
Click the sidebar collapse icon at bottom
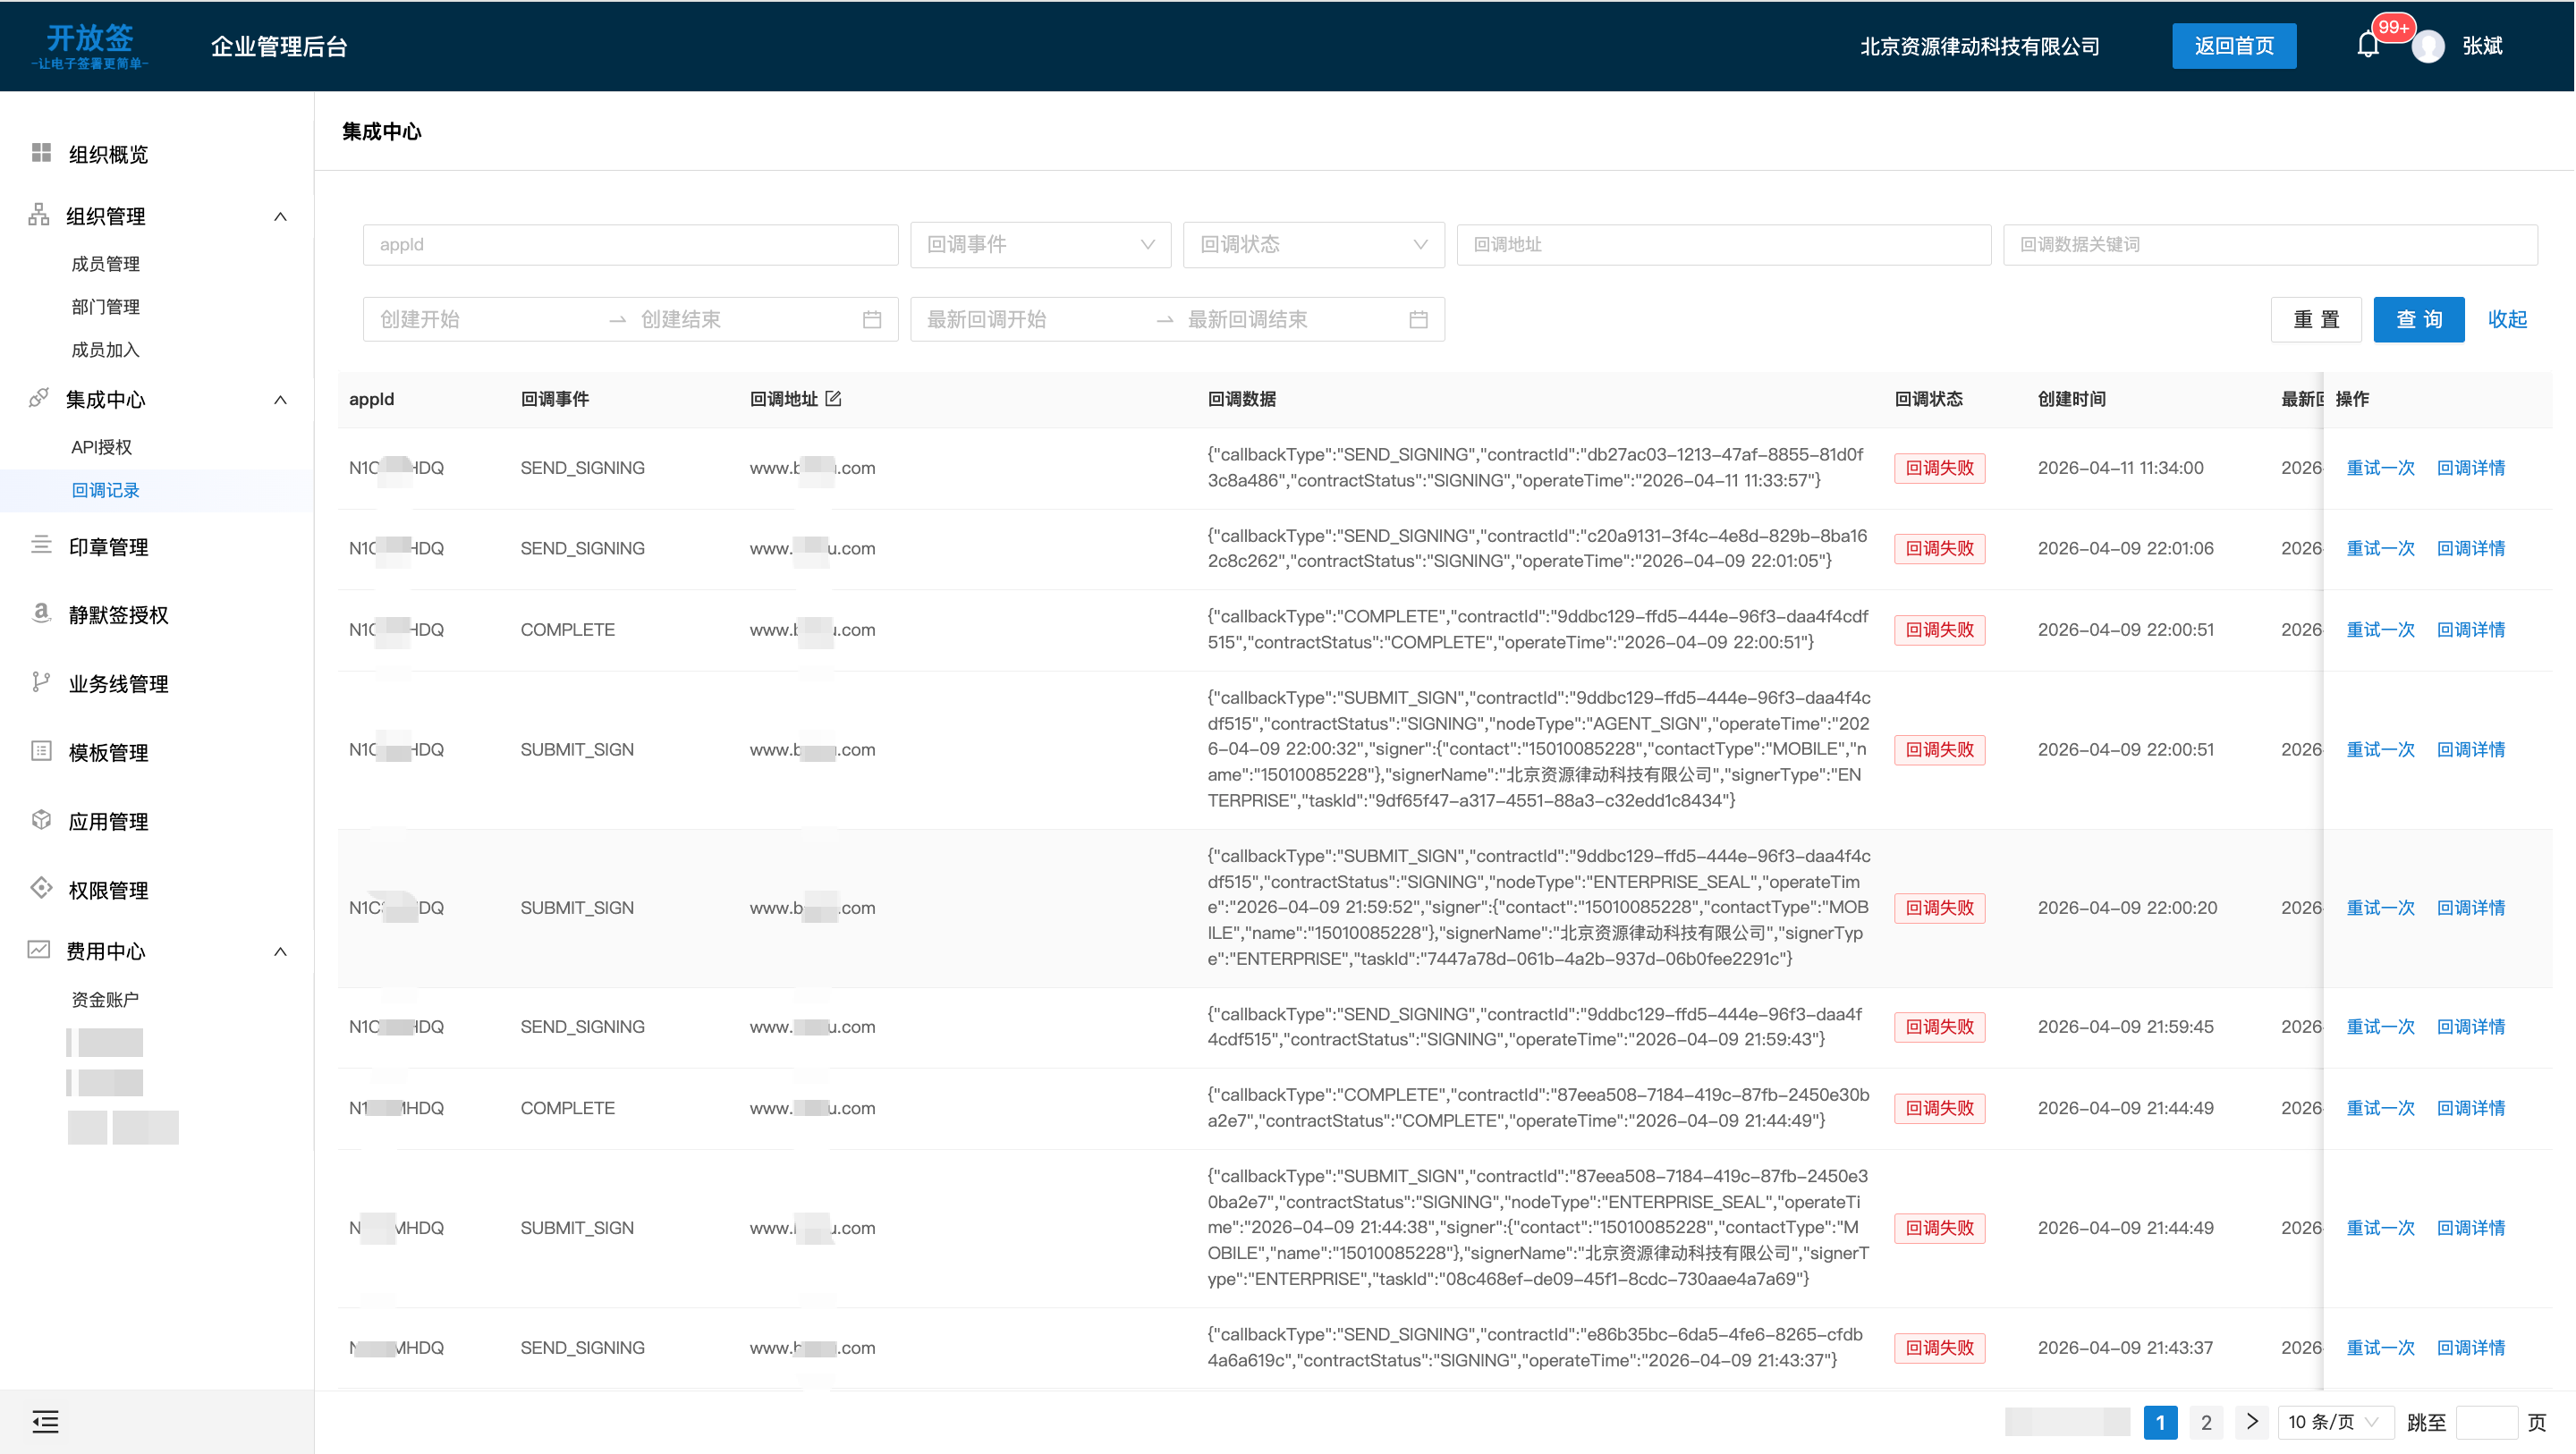45,1421
